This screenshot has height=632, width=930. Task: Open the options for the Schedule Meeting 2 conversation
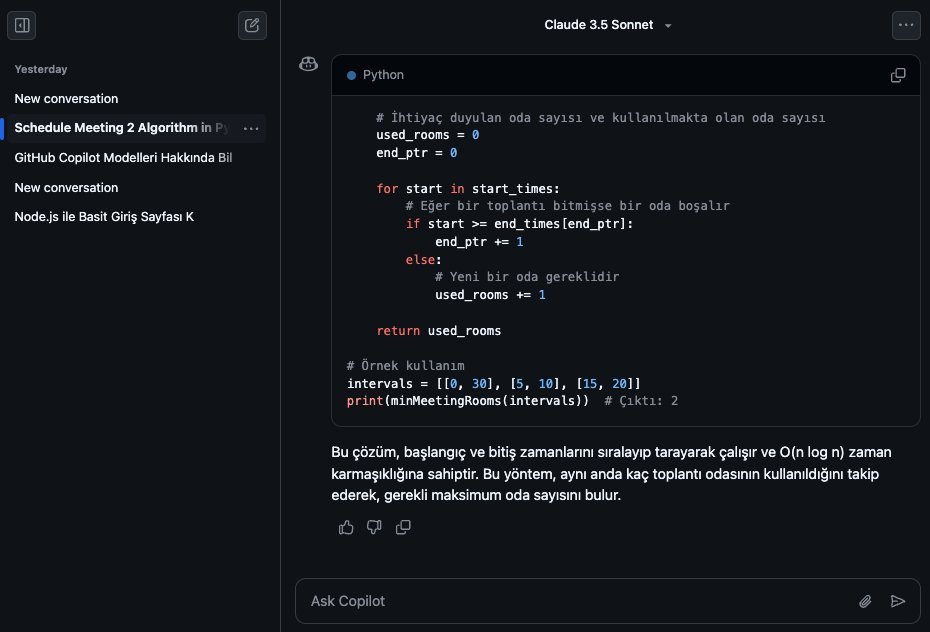coord(251,128)
